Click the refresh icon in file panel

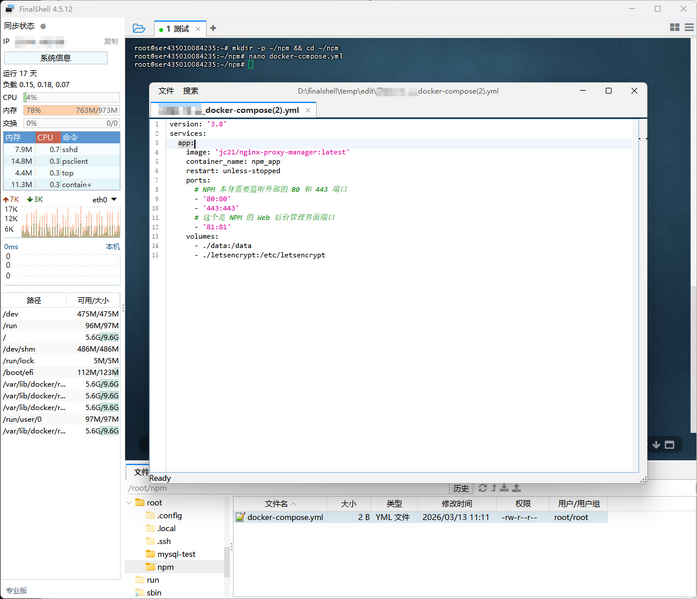pyautogui.click(x=482, y=488)
